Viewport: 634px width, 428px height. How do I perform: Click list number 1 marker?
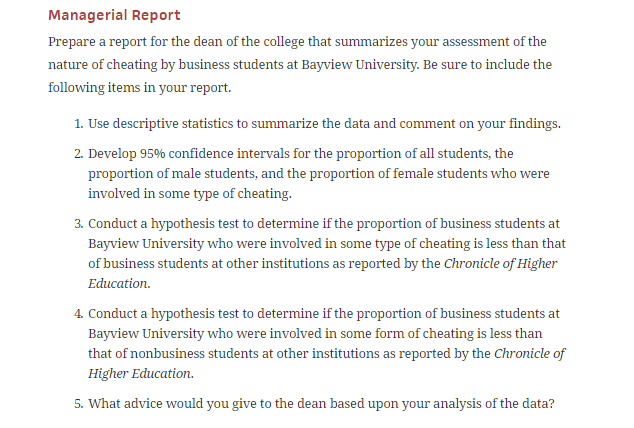(77, 124)
